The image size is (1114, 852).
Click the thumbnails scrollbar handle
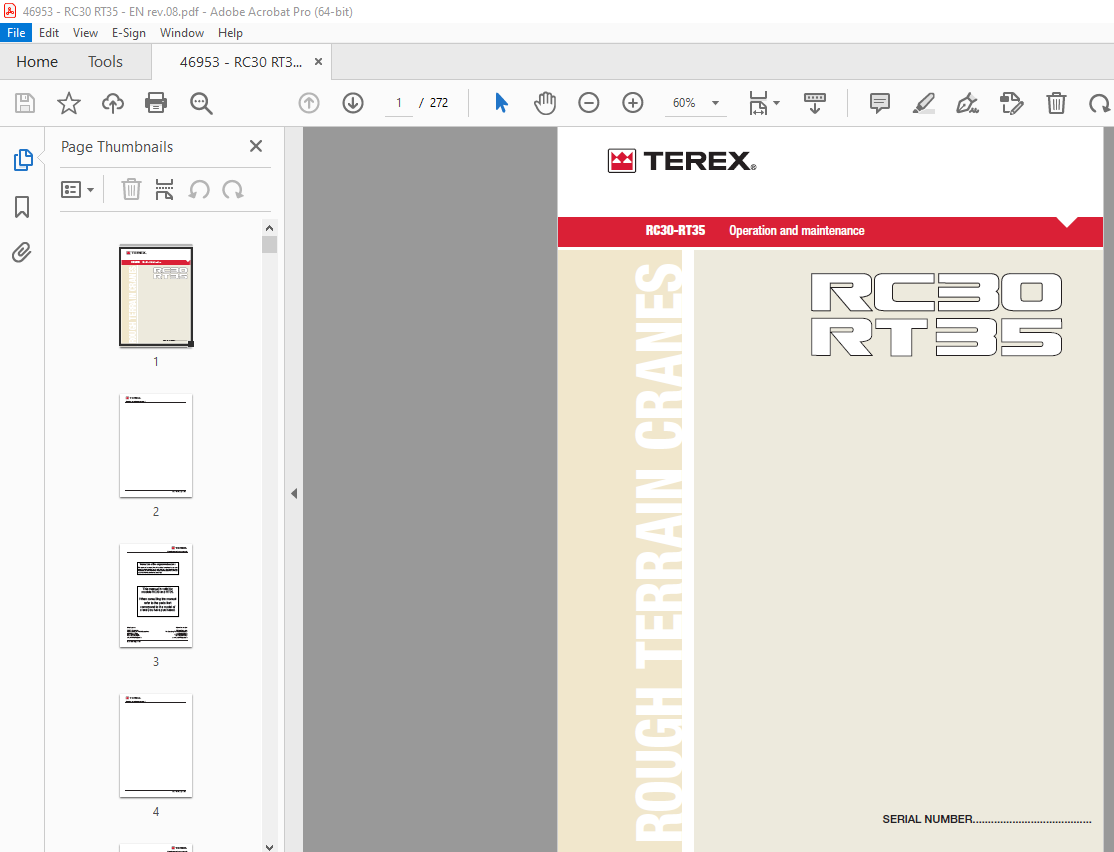[x=269, y=244]
